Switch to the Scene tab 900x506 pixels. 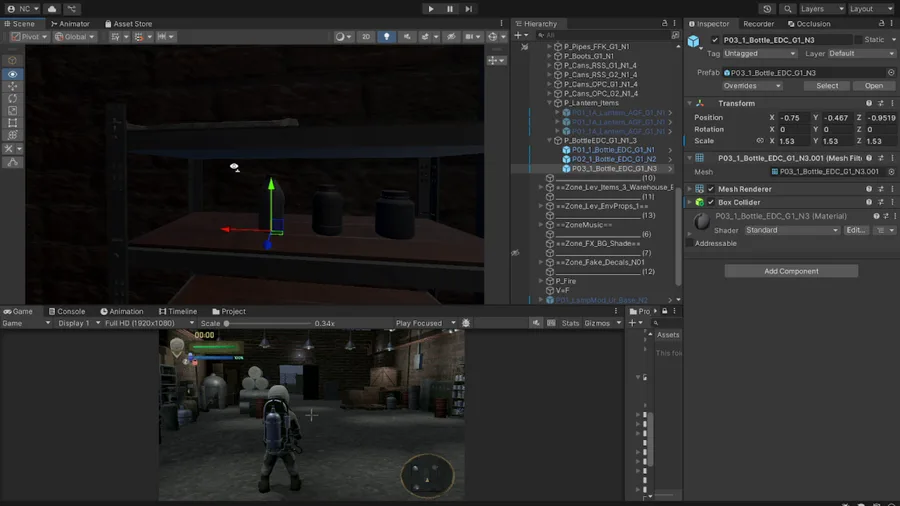[20, 24]
